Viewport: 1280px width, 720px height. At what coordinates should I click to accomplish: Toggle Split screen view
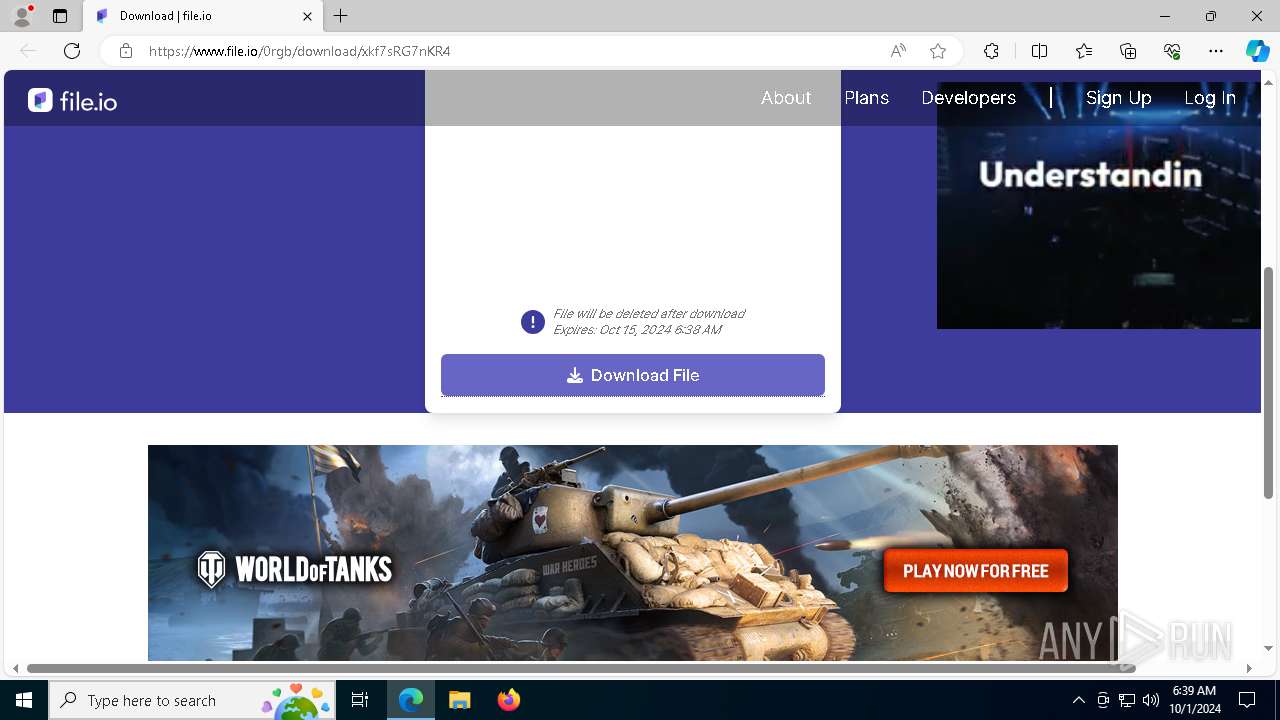[1039, 51]
